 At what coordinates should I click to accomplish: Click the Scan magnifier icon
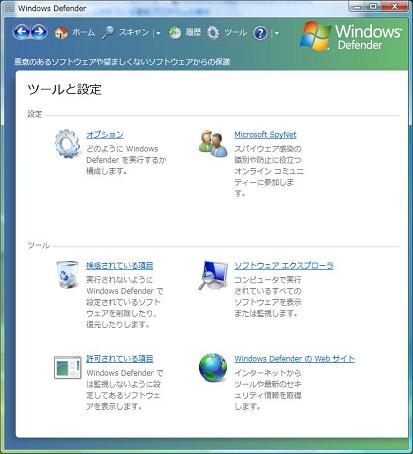[108, 33]
